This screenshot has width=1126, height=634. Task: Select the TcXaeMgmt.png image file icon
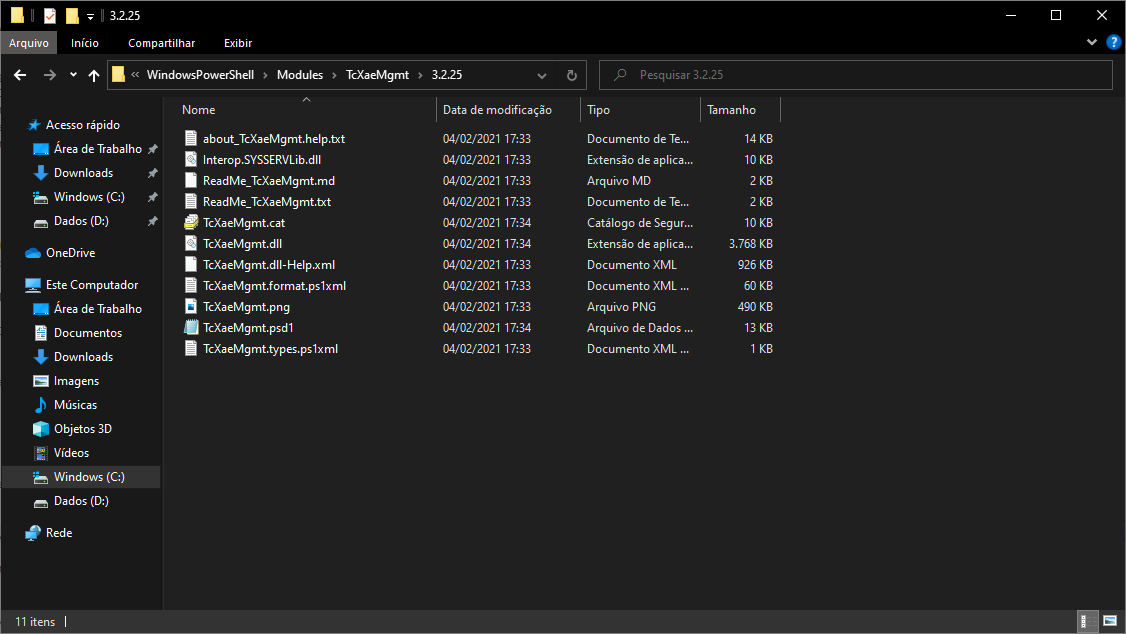(x=191, y=307)
